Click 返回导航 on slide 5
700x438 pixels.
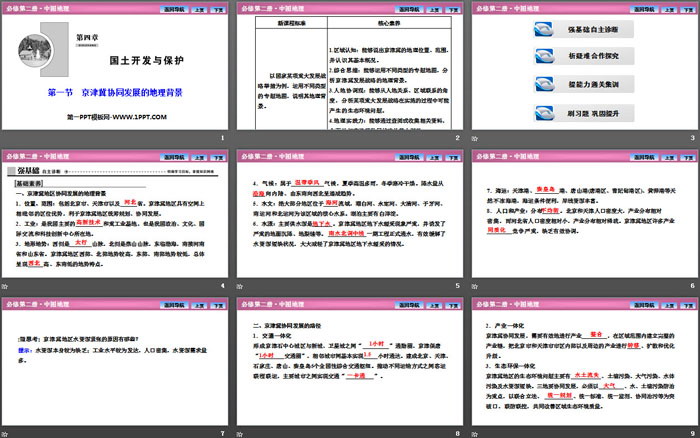pos(409,157)
